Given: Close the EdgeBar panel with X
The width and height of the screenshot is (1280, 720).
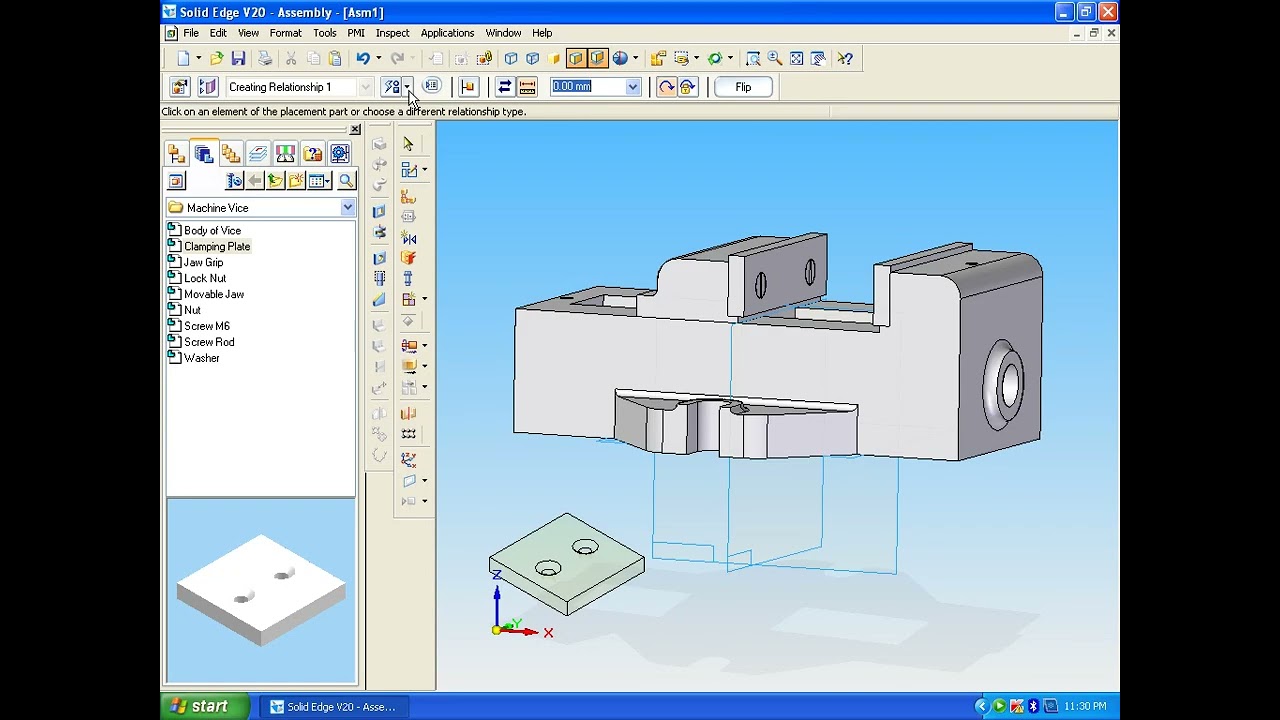Looking at the screenshot, I should (355, 130).
